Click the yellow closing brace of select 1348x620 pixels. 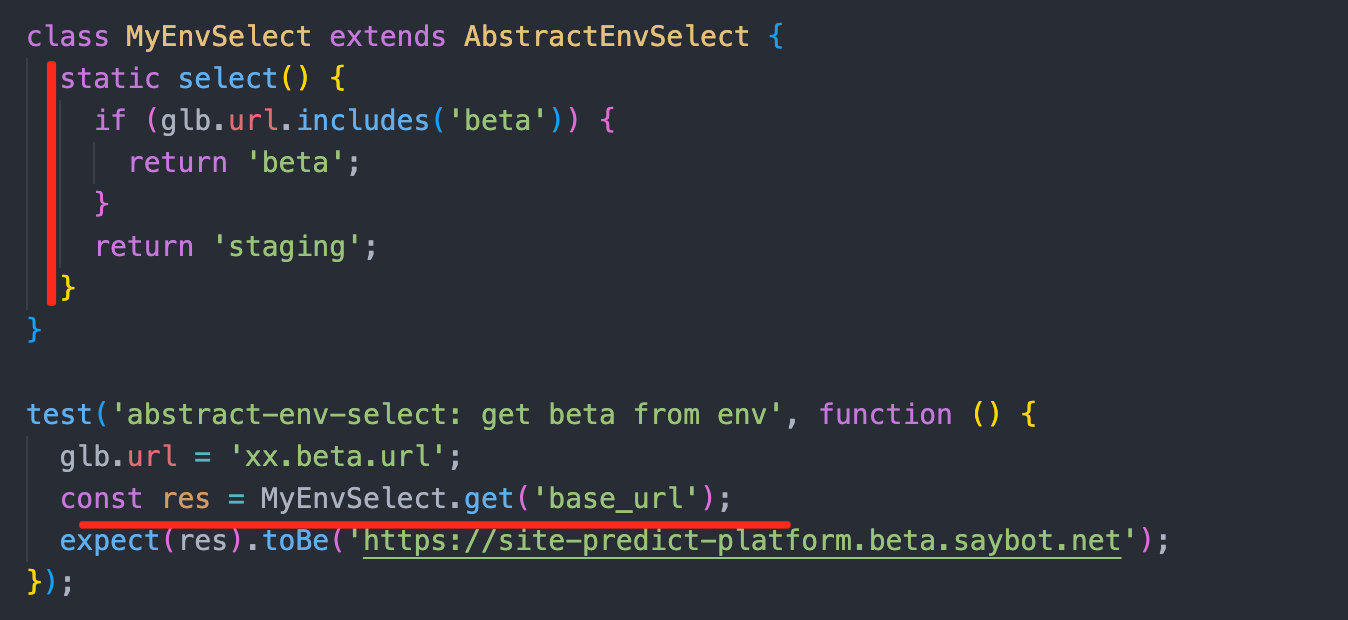68,288
